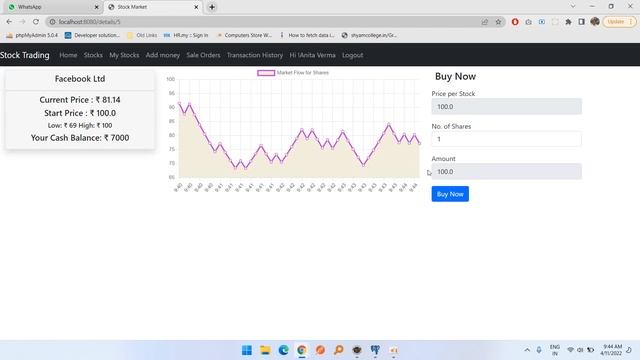The height and width of the screenshot is (360, 640).
Task: Open the red Opera-style extension icon
Action: tap(515, 22)
